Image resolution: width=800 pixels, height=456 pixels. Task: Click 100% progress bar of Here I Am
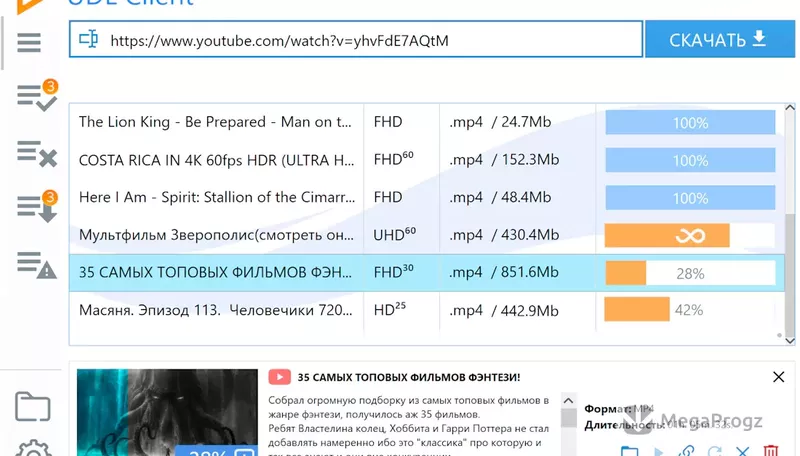point(690,198)
